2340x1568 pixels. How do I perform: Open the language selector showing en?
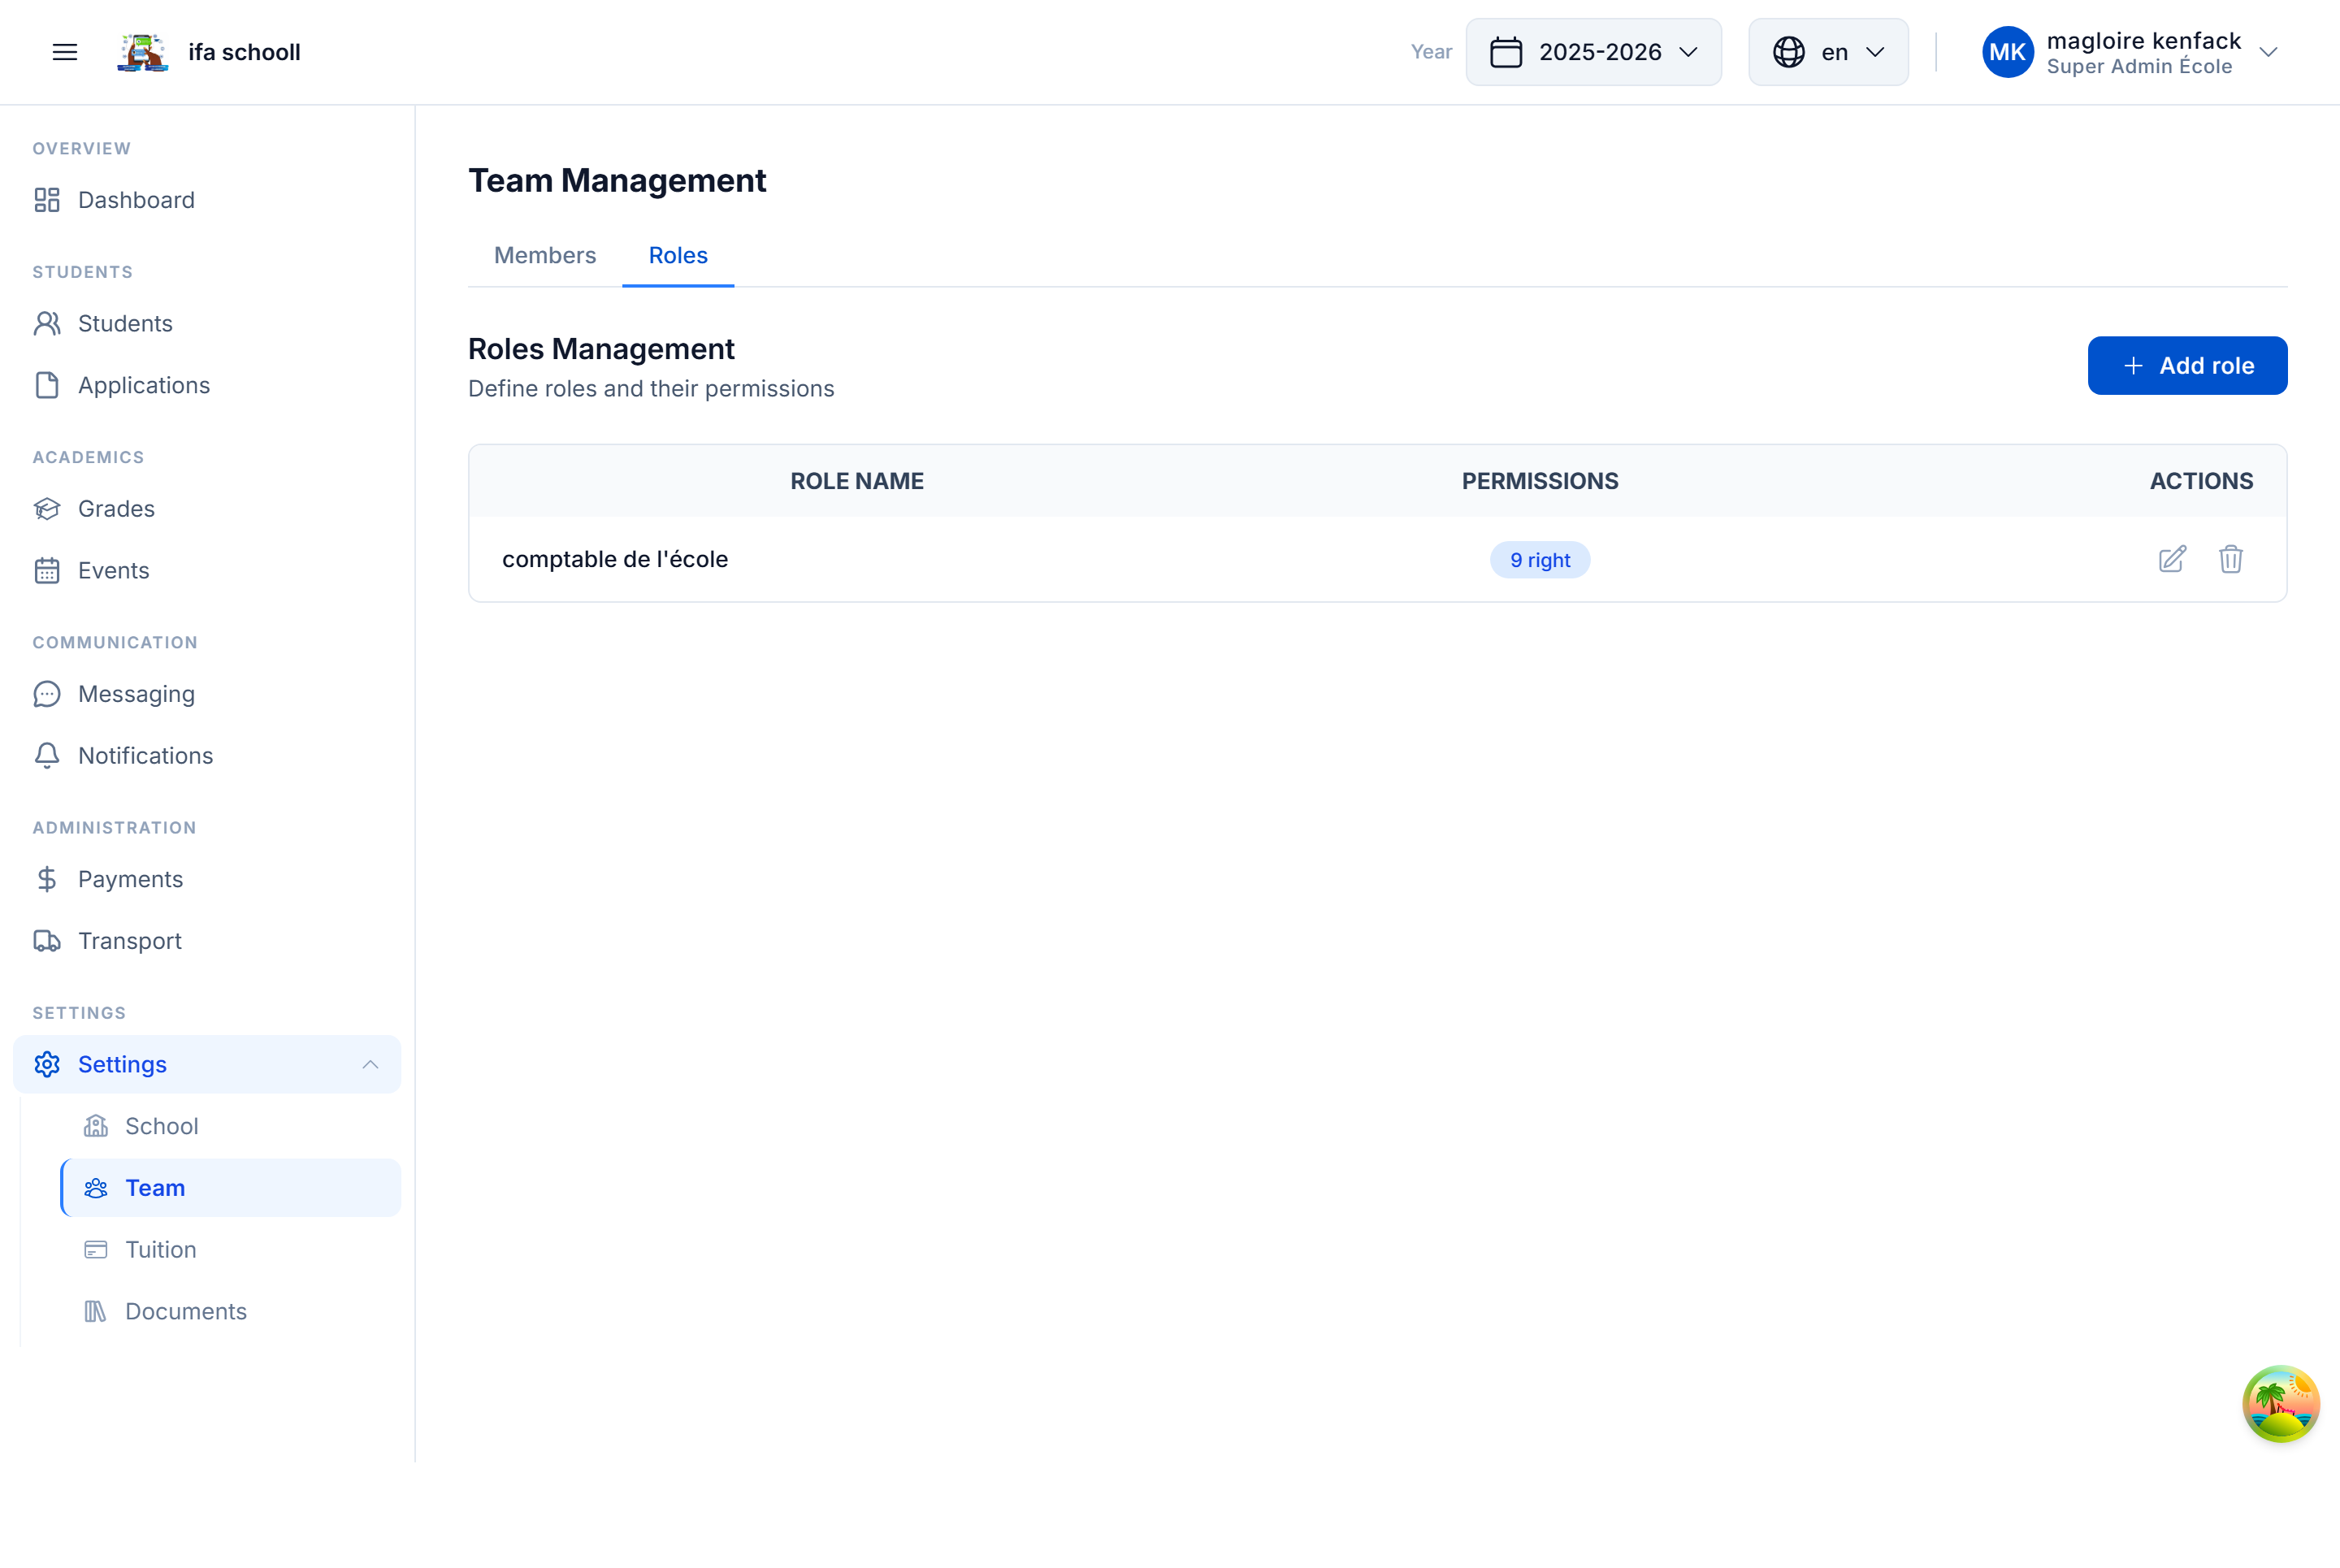click(1827, 52)
